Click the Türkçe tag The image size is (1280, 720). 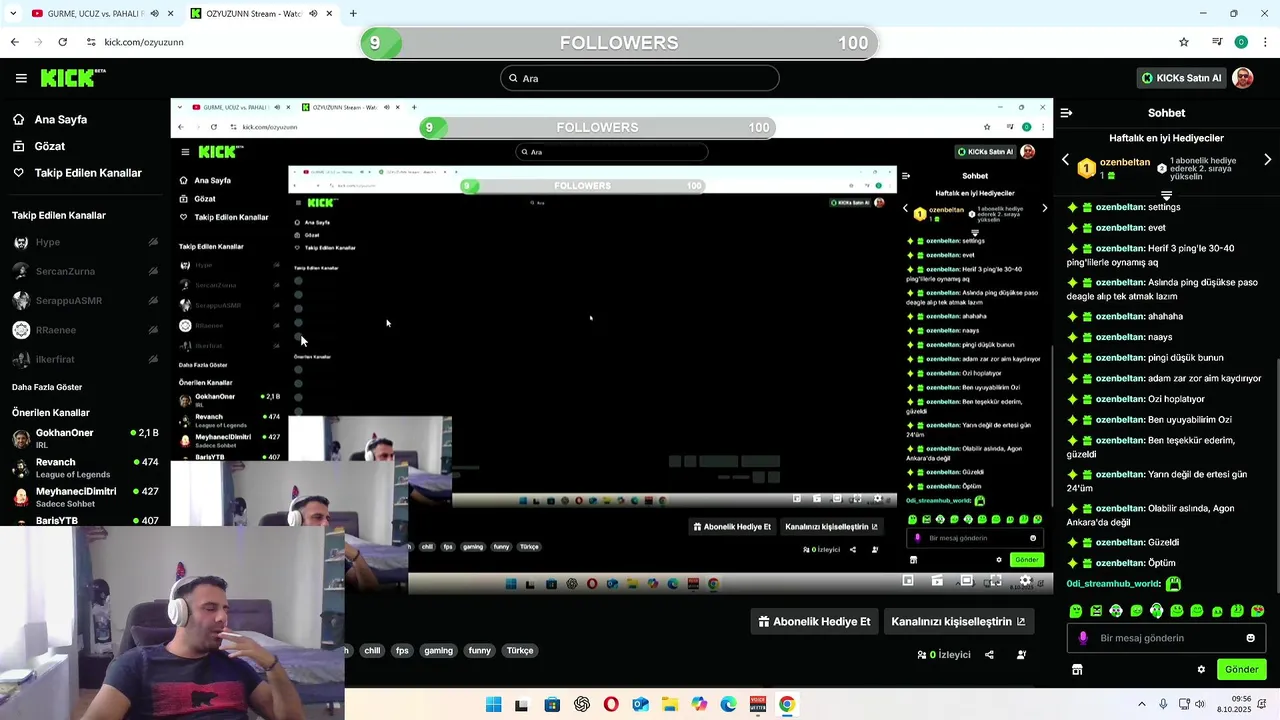pyautogui.click(x=520, y=650)
